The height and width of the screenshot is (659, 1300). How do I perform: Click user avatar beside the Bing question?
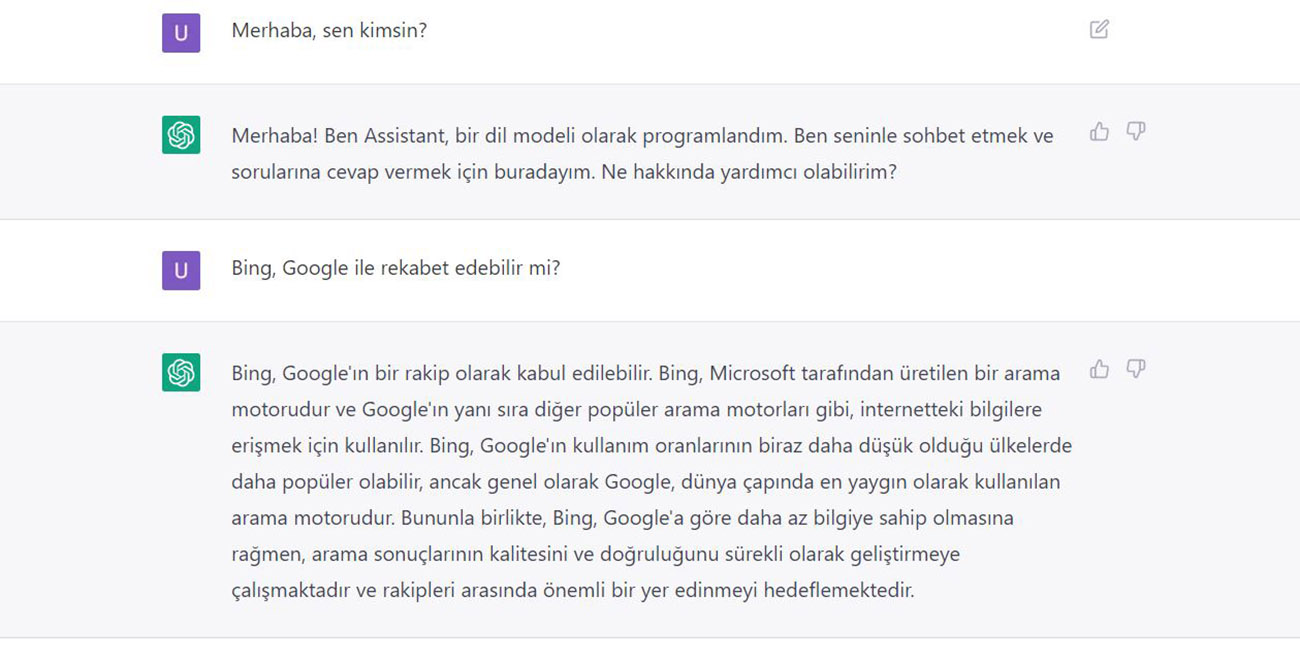[181, 270]
